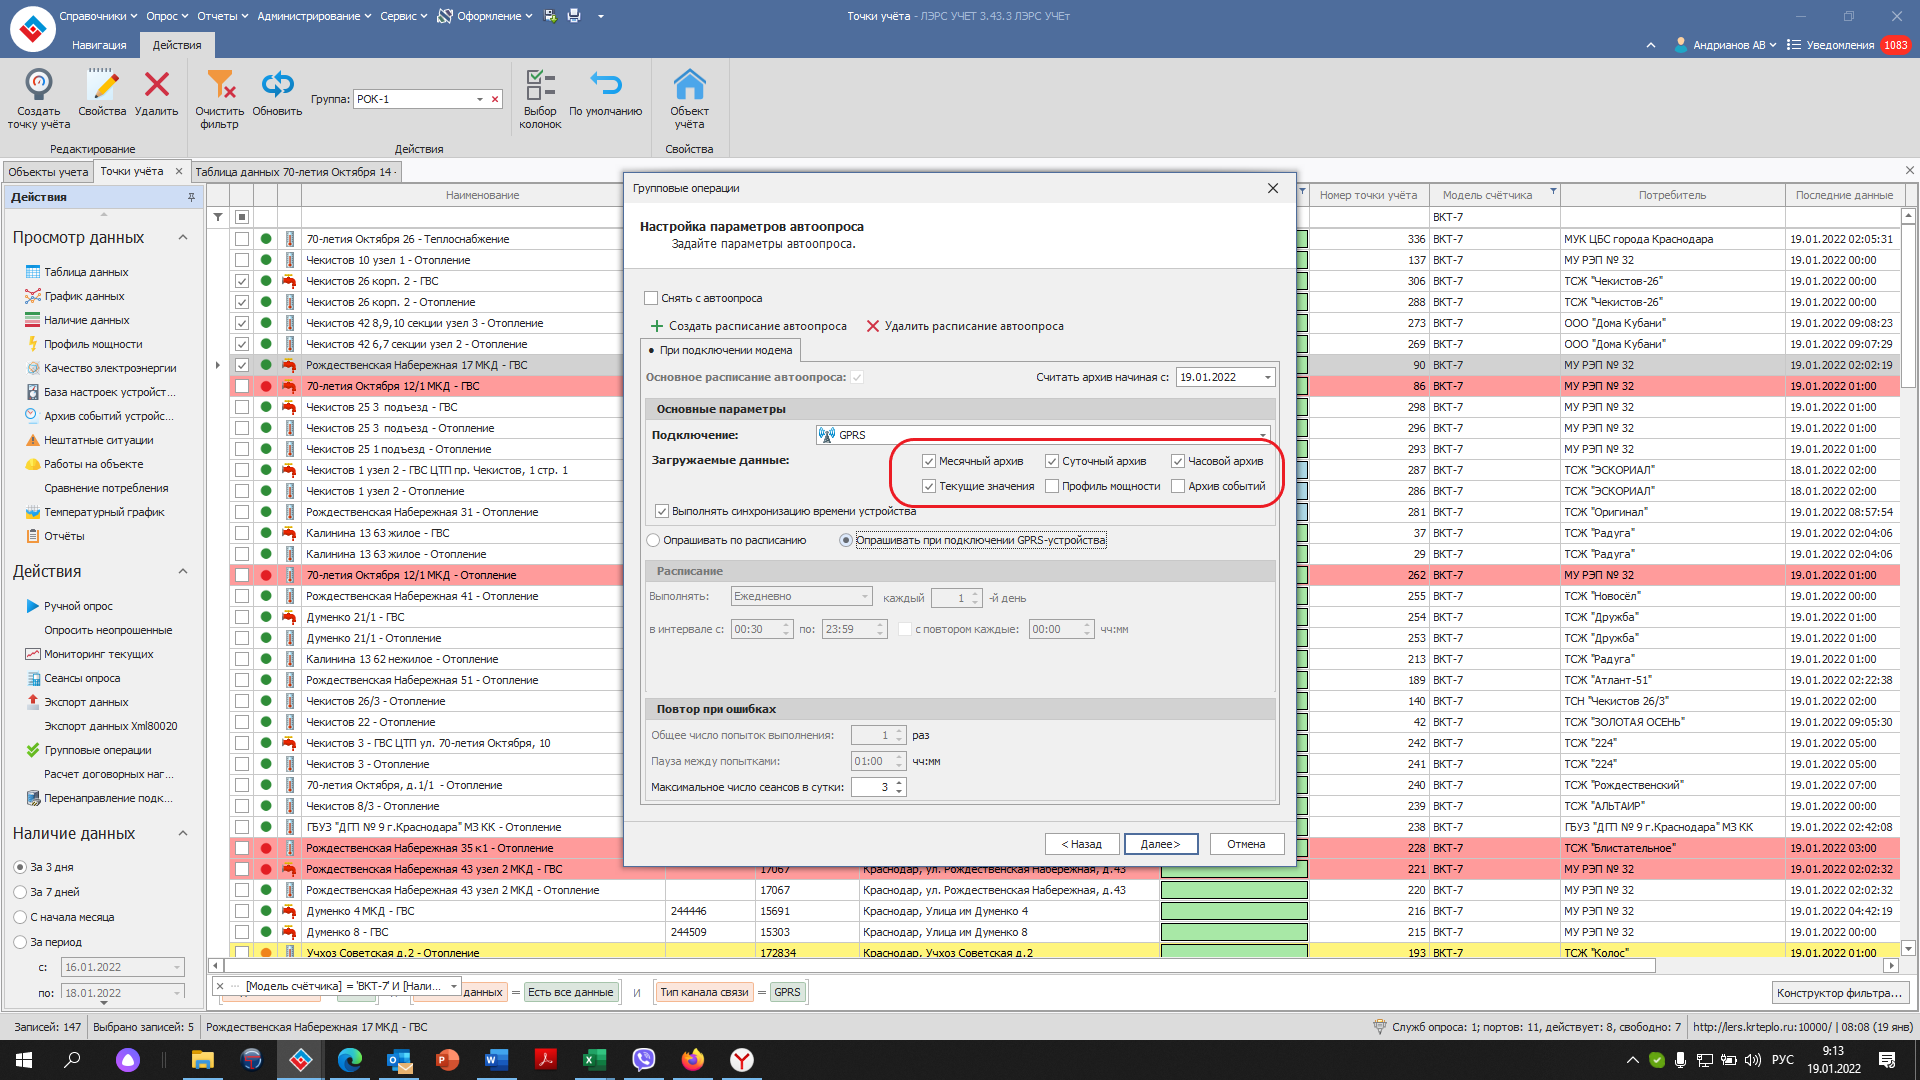Select Опрашивать по расписанию radio

[654, 540]
